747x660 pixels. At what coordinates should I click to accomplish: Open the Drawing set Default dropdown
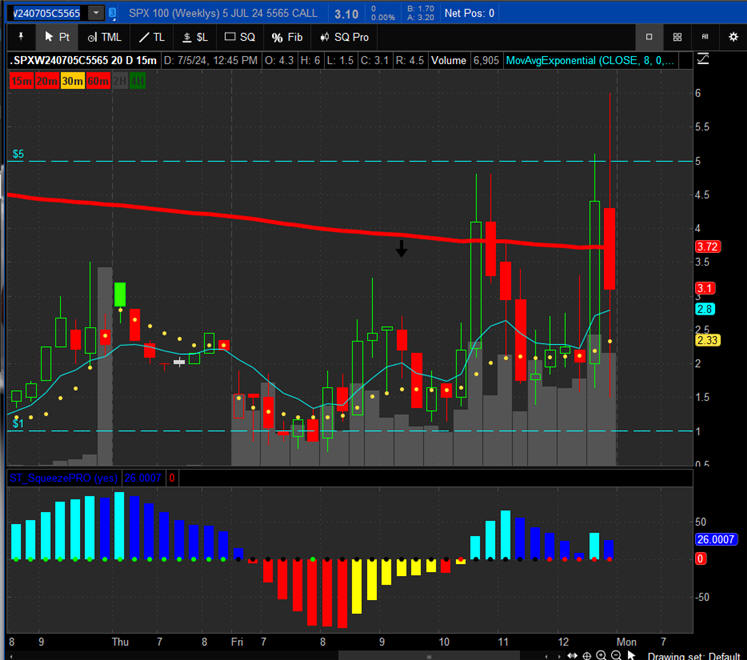(694, 655)
